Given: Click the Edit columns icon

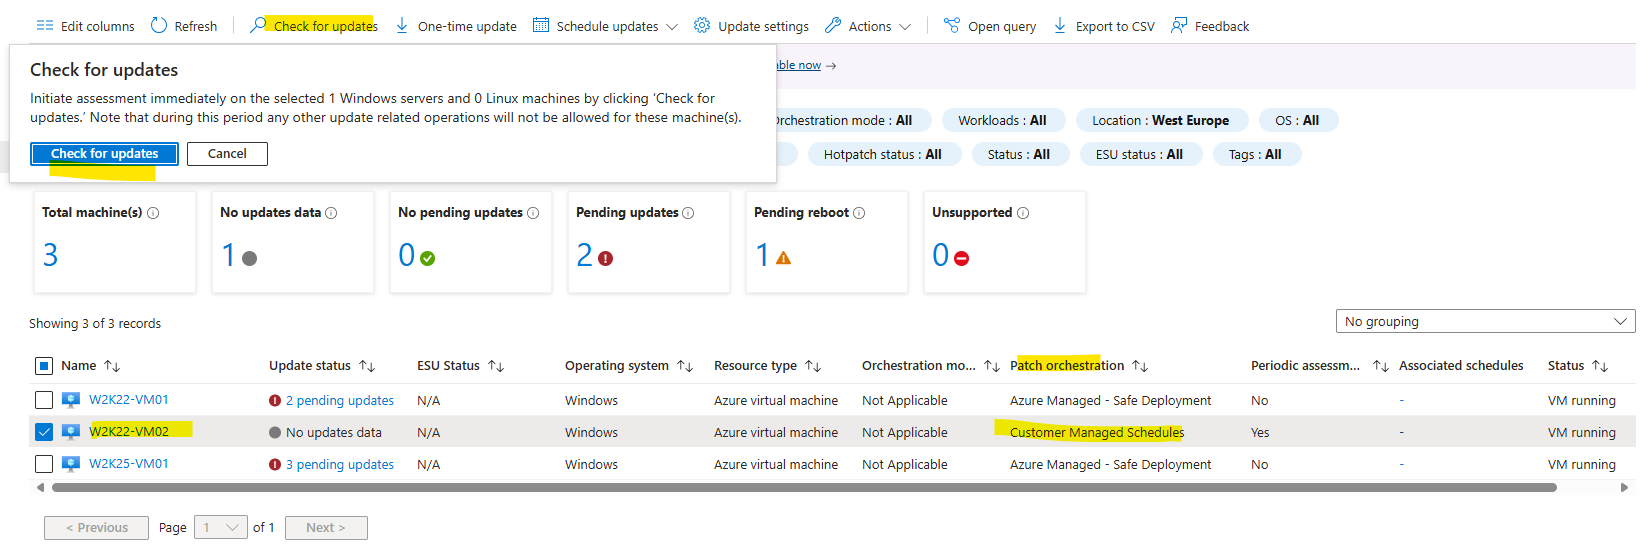Looking at the screenshot, I should (x=45, y=26).
